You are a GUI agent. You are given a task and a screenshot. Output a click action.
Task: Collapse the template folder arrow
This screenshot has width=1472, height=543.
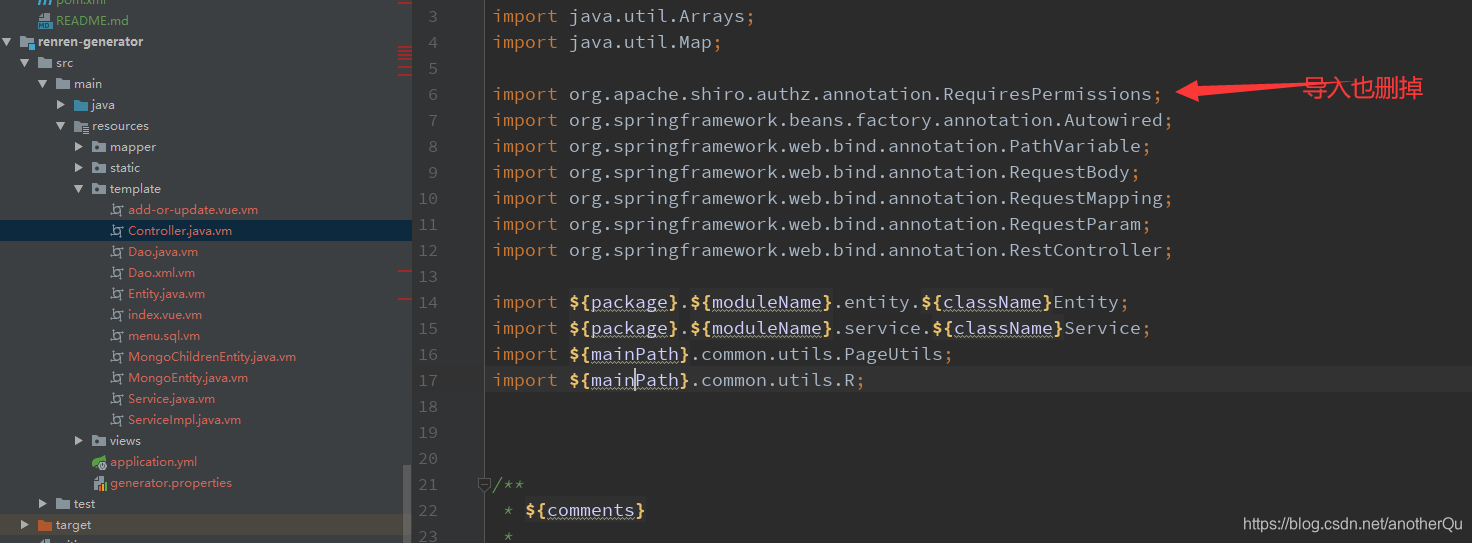tap(79, 189)
